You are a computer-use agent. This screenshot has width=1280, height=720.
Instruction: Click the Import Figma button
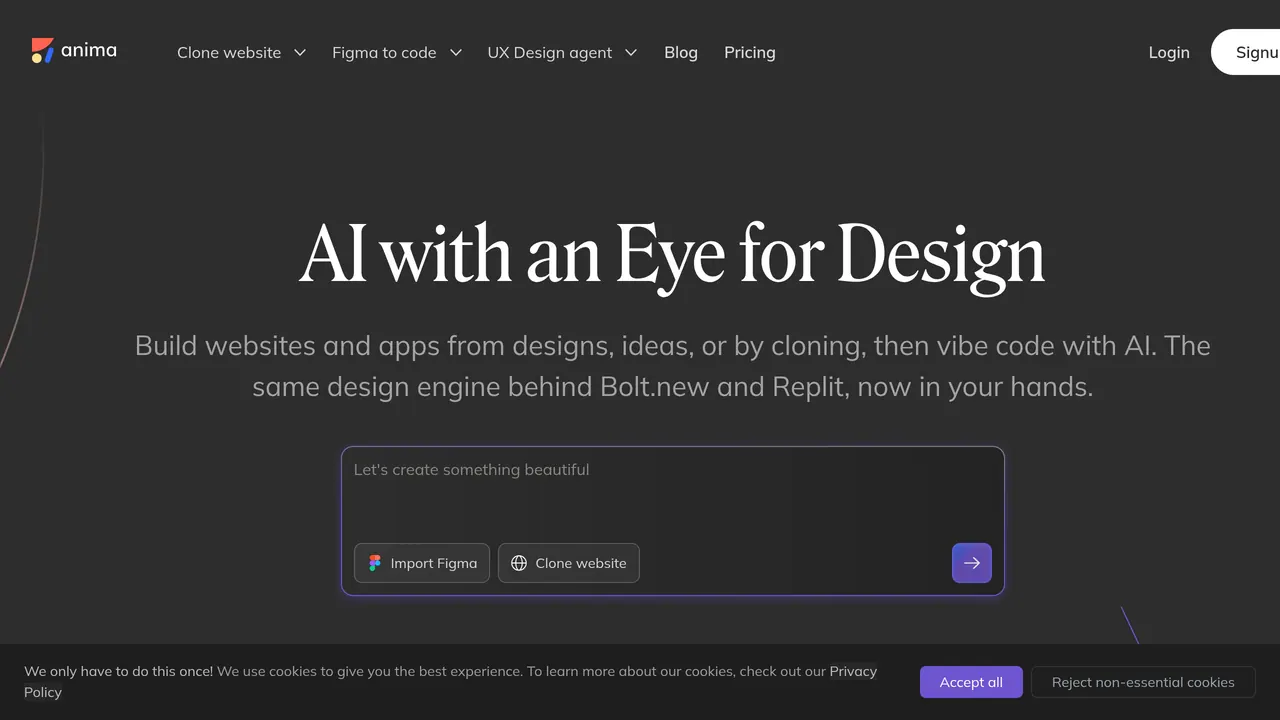(x=422, y=563)
